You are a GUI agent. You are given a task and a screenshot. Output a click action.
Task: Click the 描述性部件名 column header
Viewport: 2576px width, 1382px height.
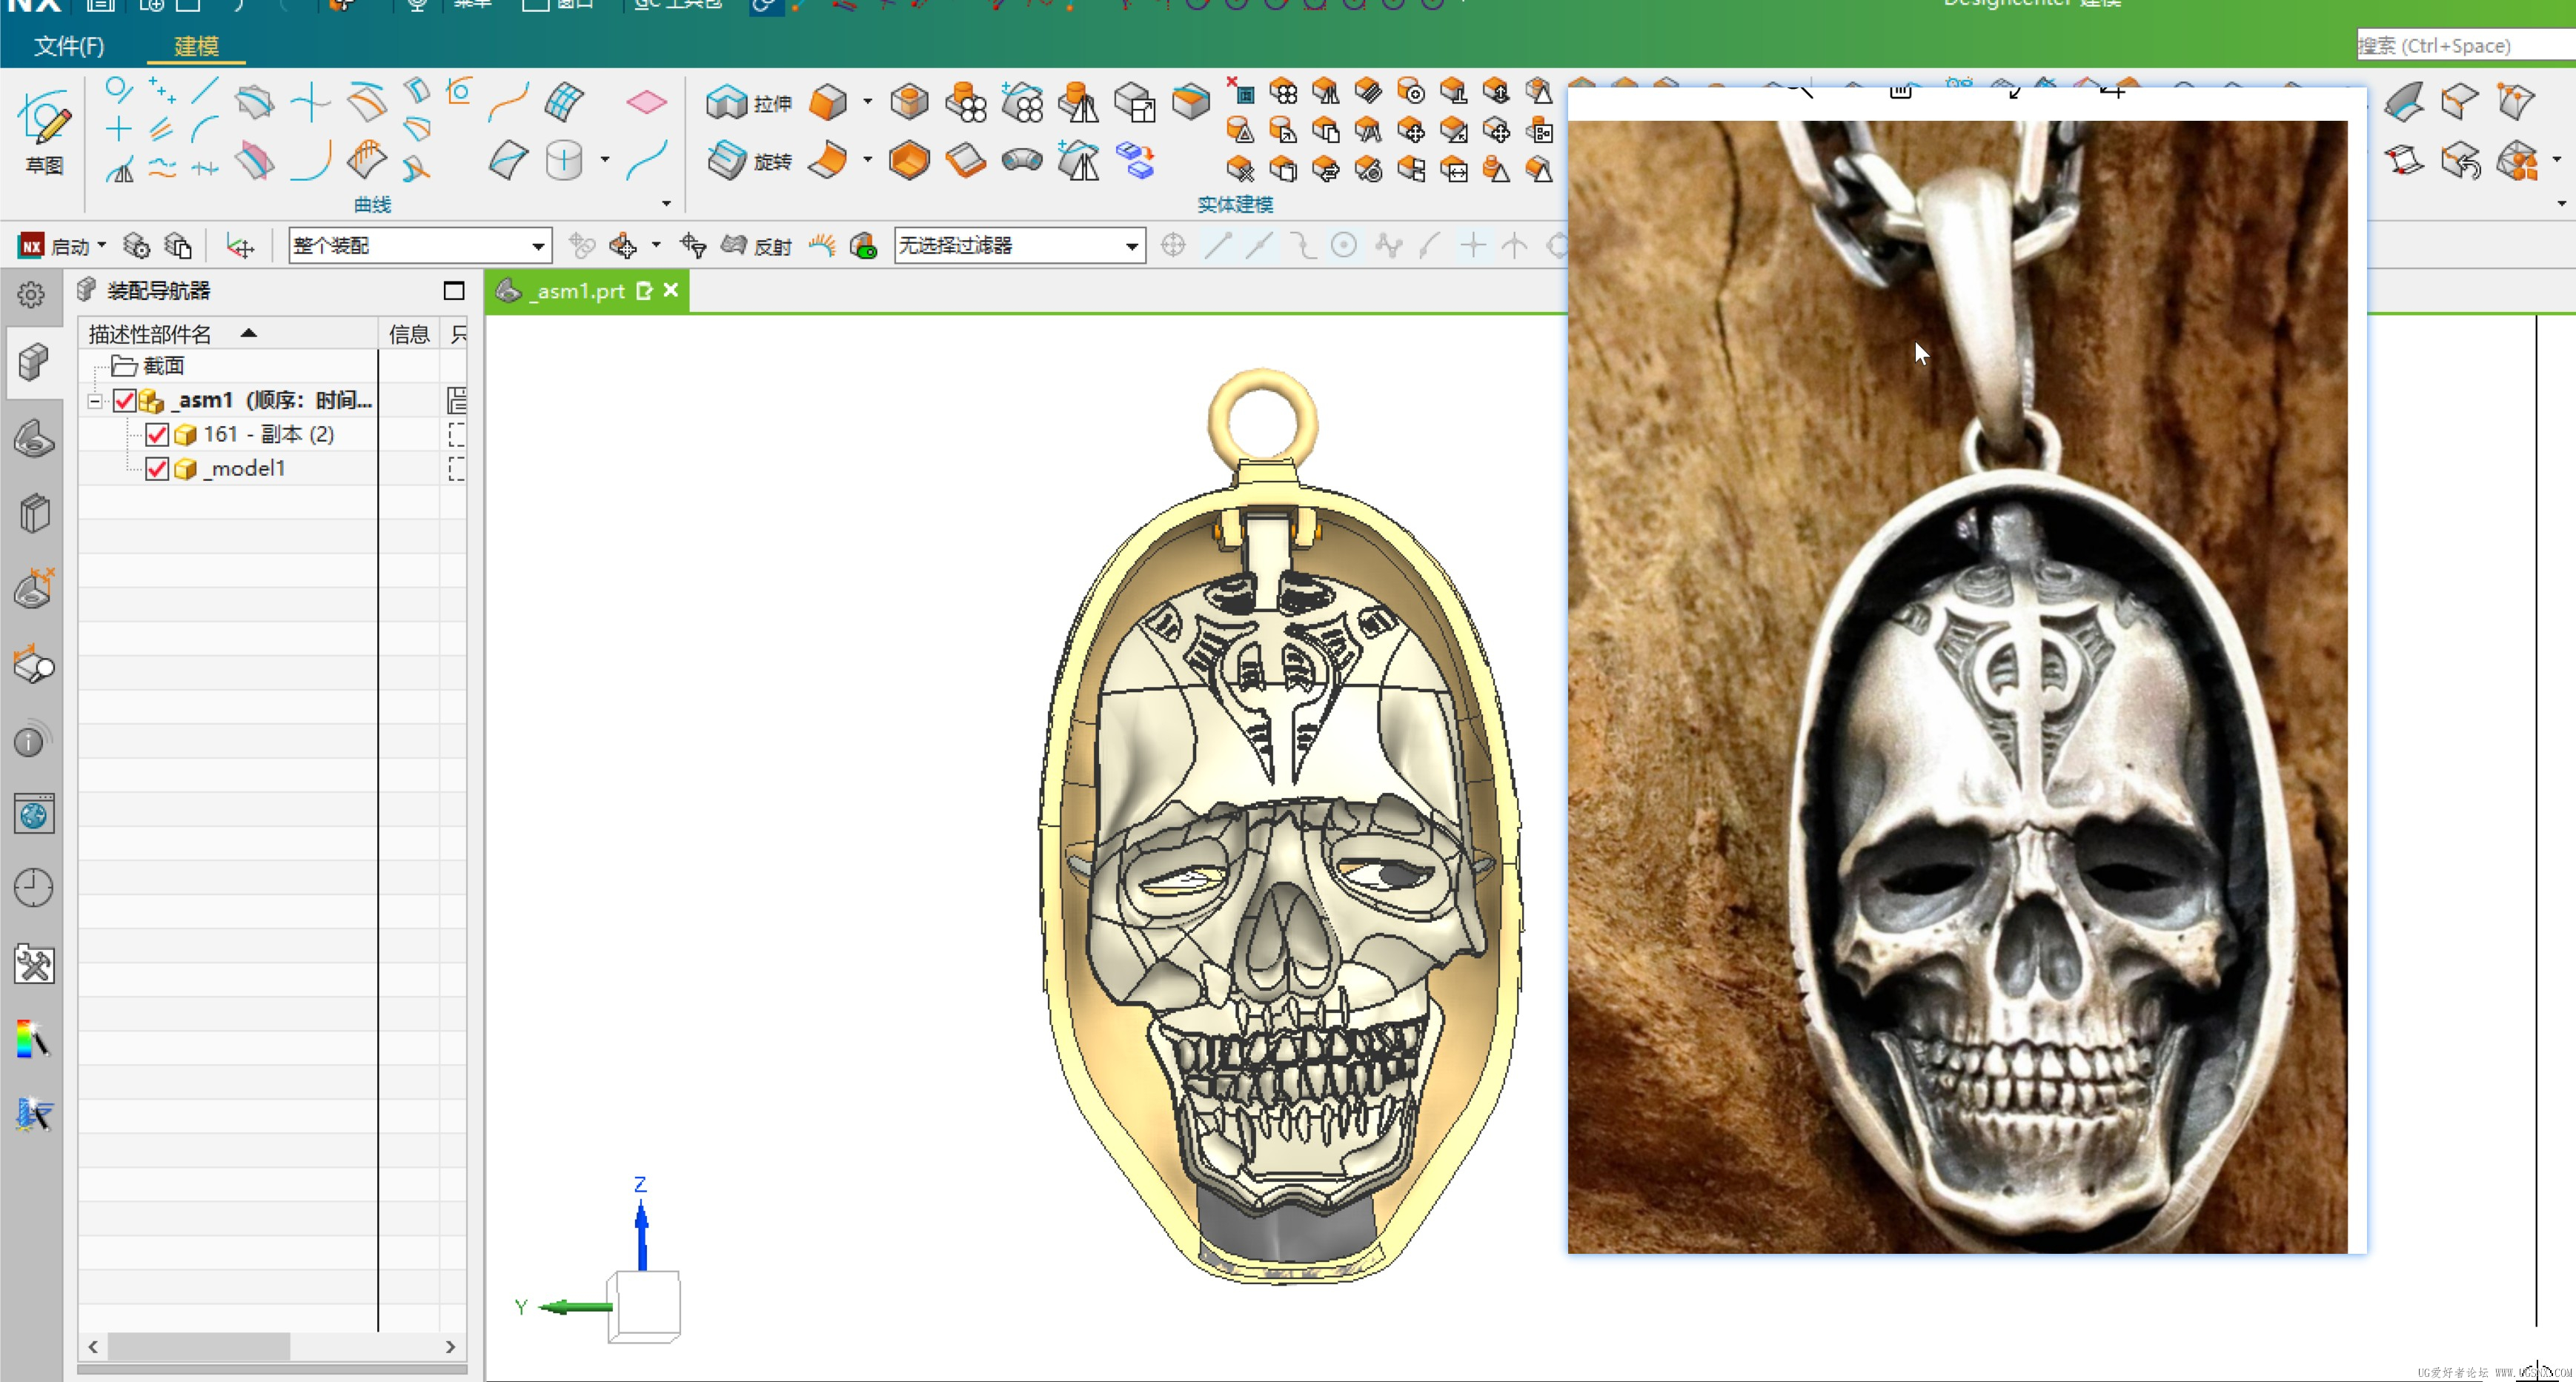pos(150,334)
